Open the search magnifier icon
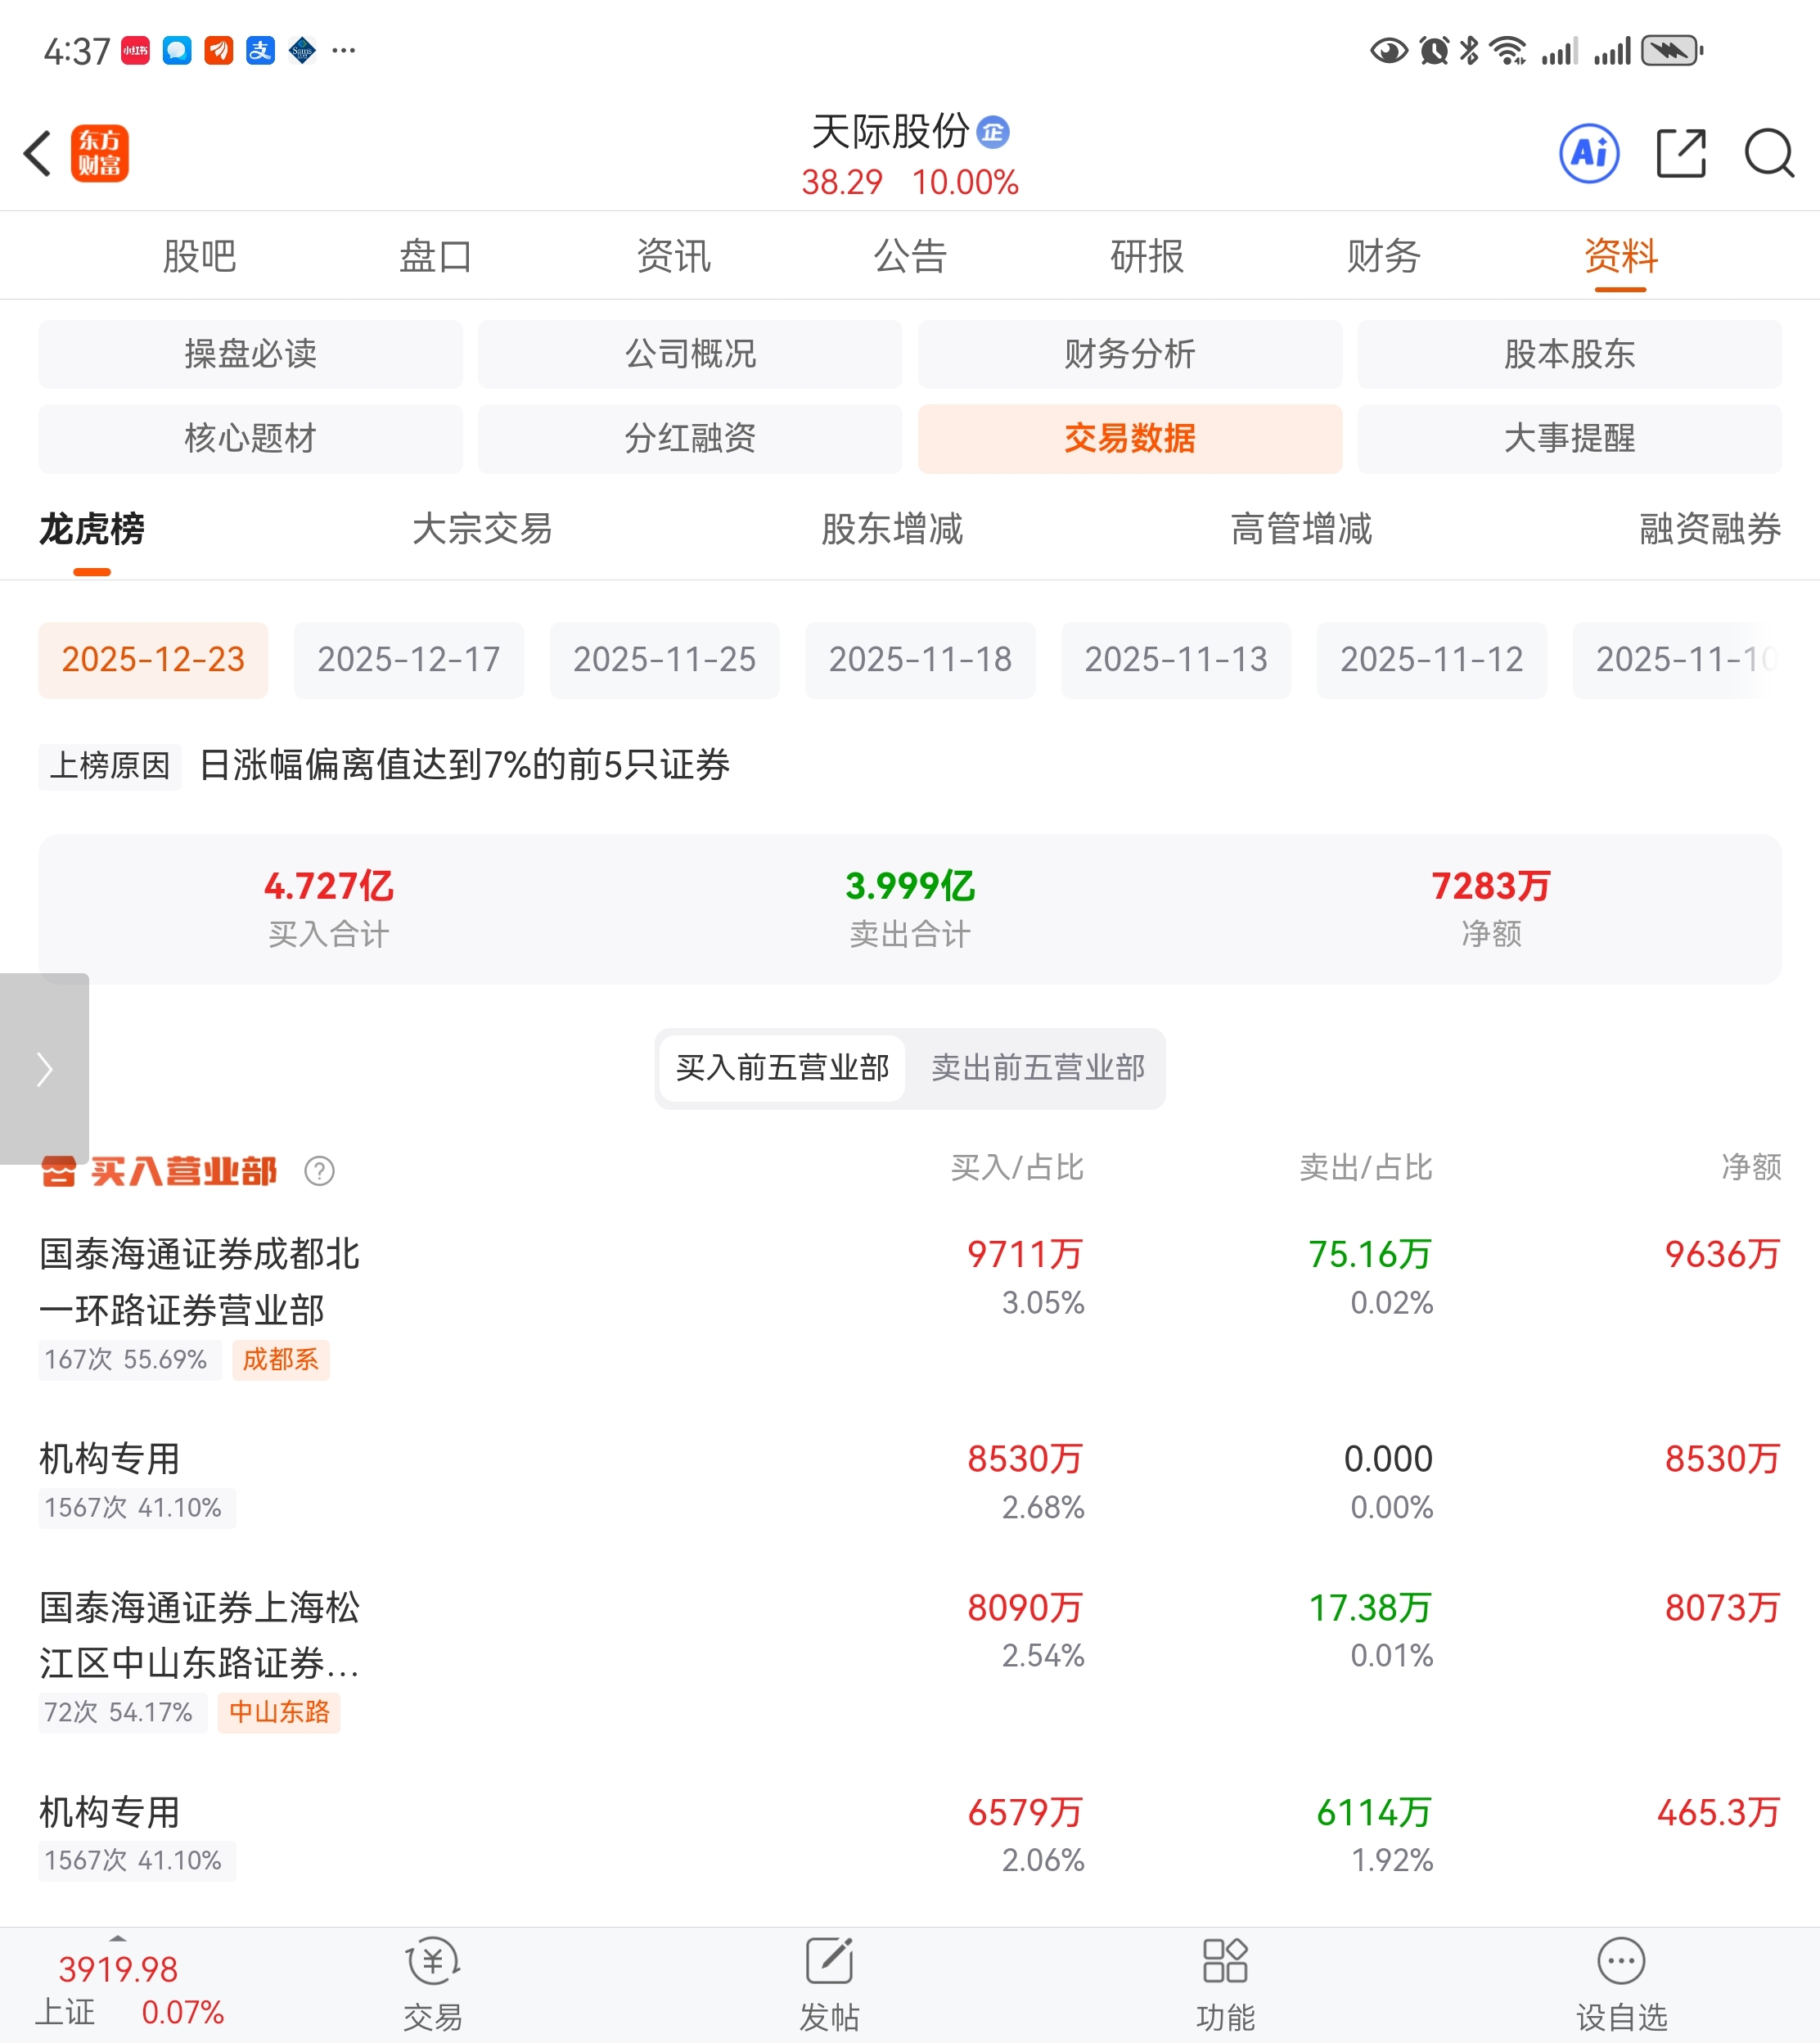The image size is (1820, 2043). [1768, 154]
